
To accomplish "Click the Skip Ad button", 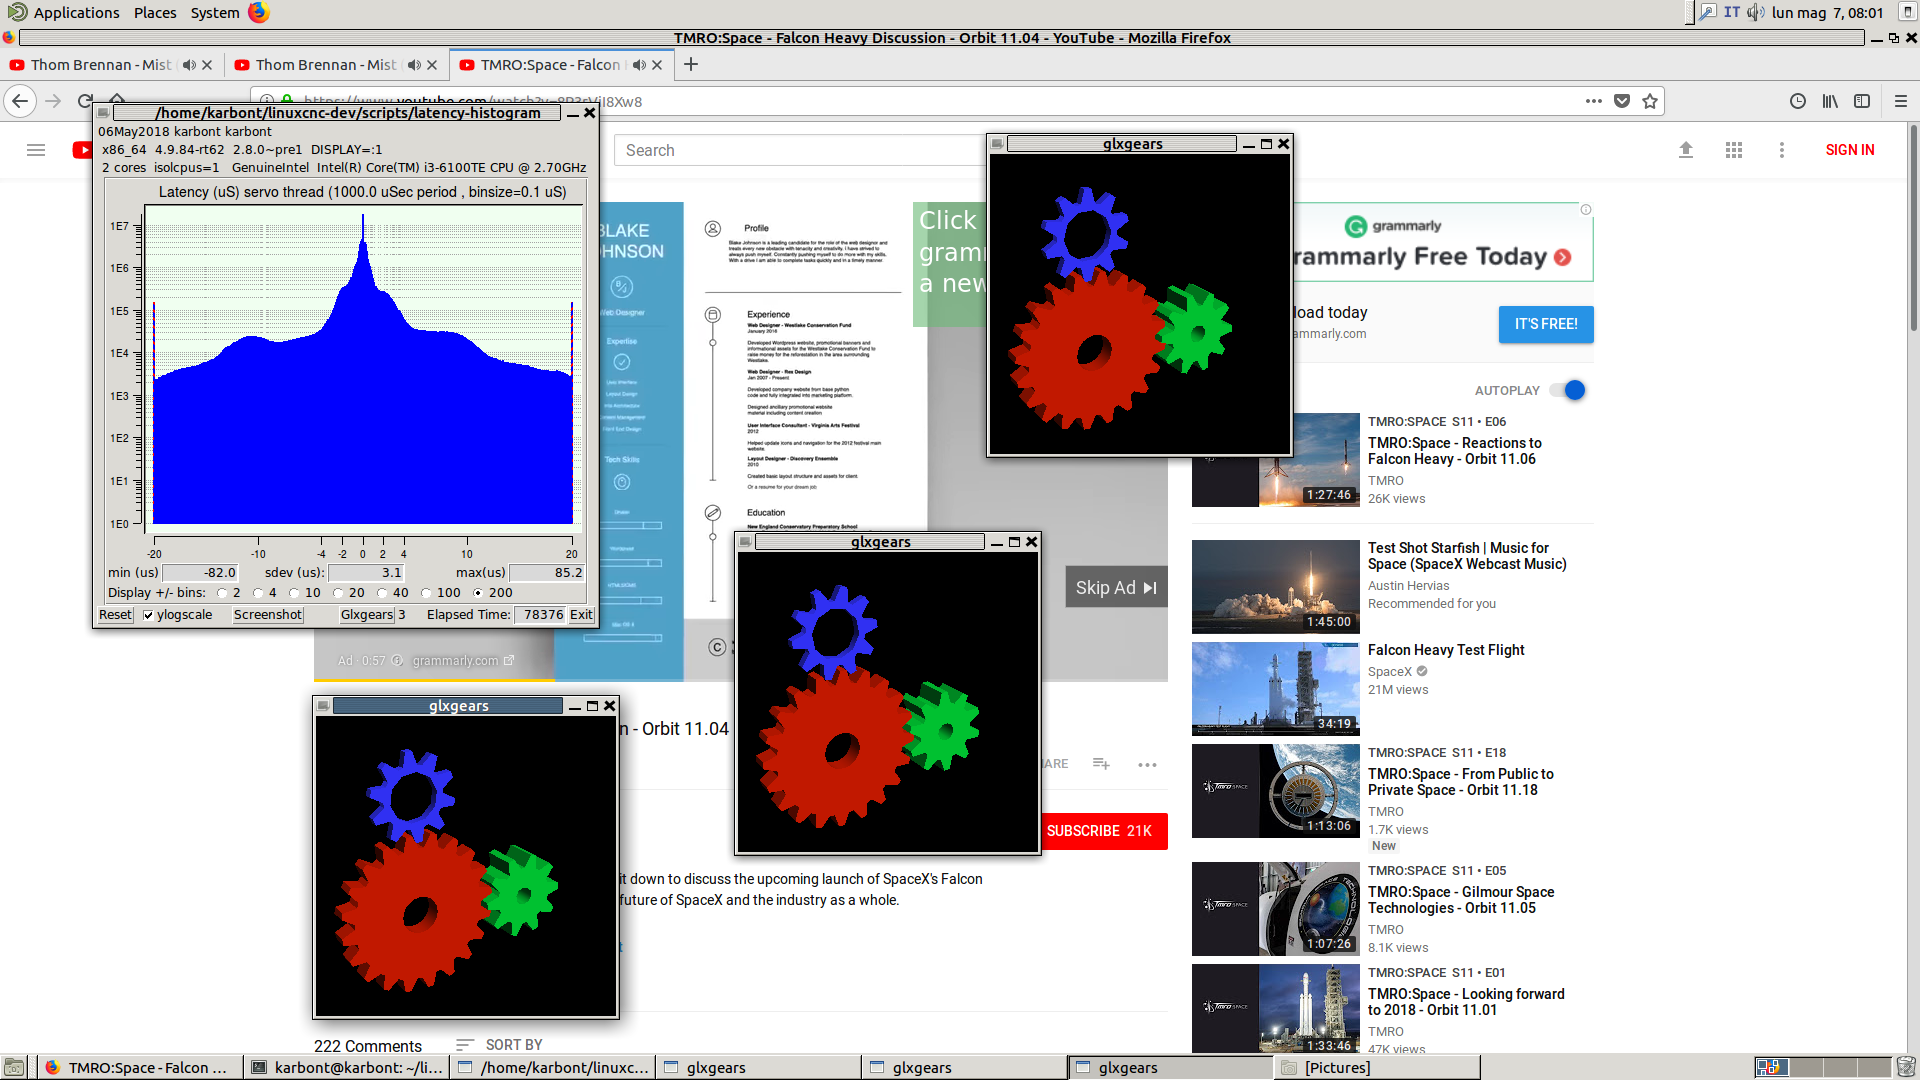I will point(1116,588).
